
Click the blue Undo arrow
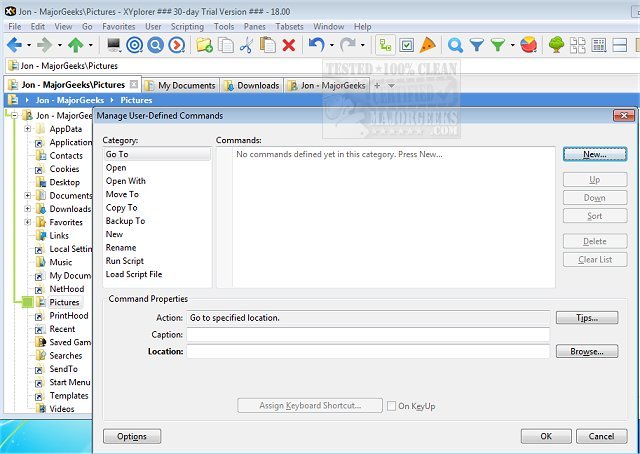coord(316,45)
